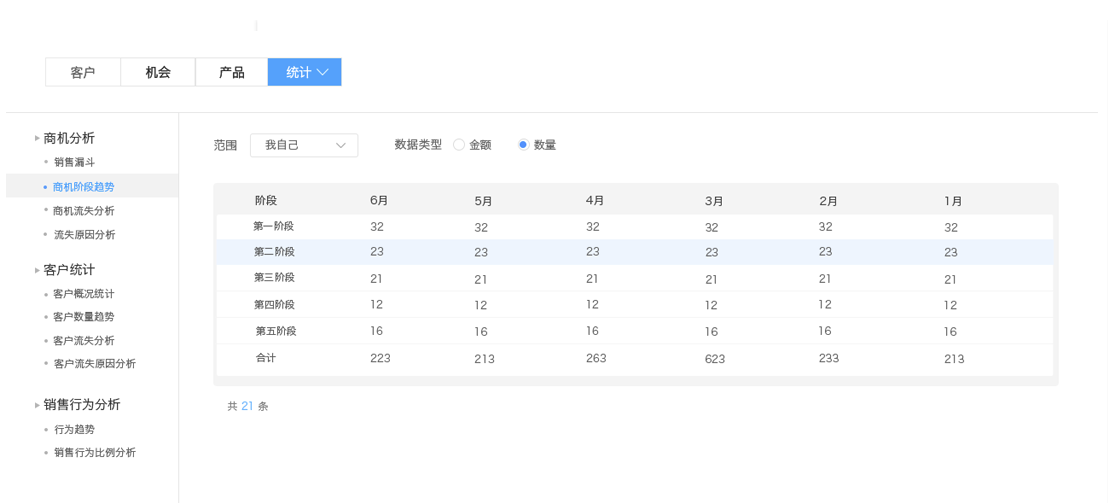
Task: Switch to the 客户 tab
Action: [83, 72]
